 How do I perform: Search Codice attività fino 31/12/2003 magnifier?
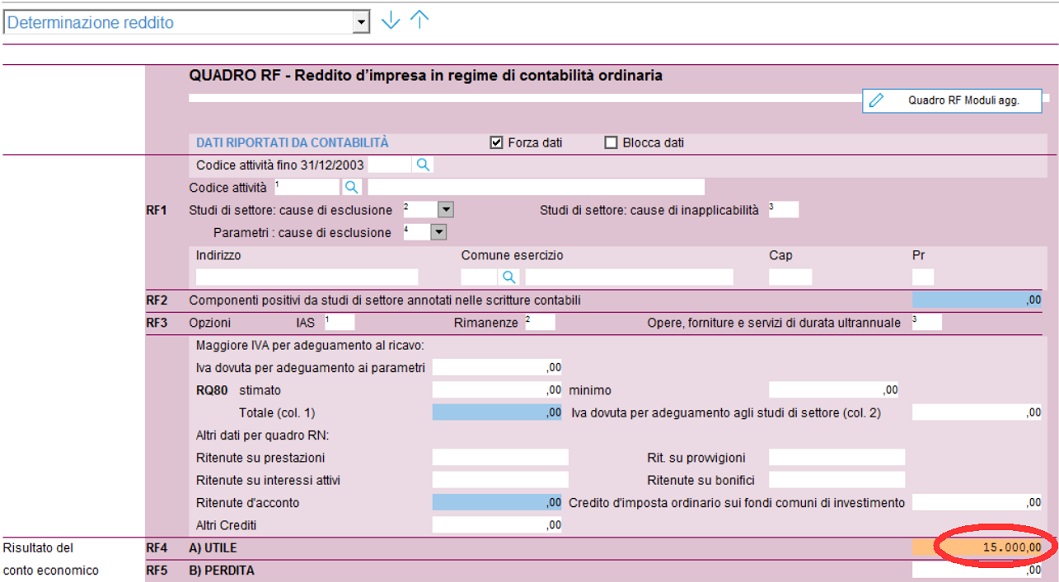(x=423, y=165)
